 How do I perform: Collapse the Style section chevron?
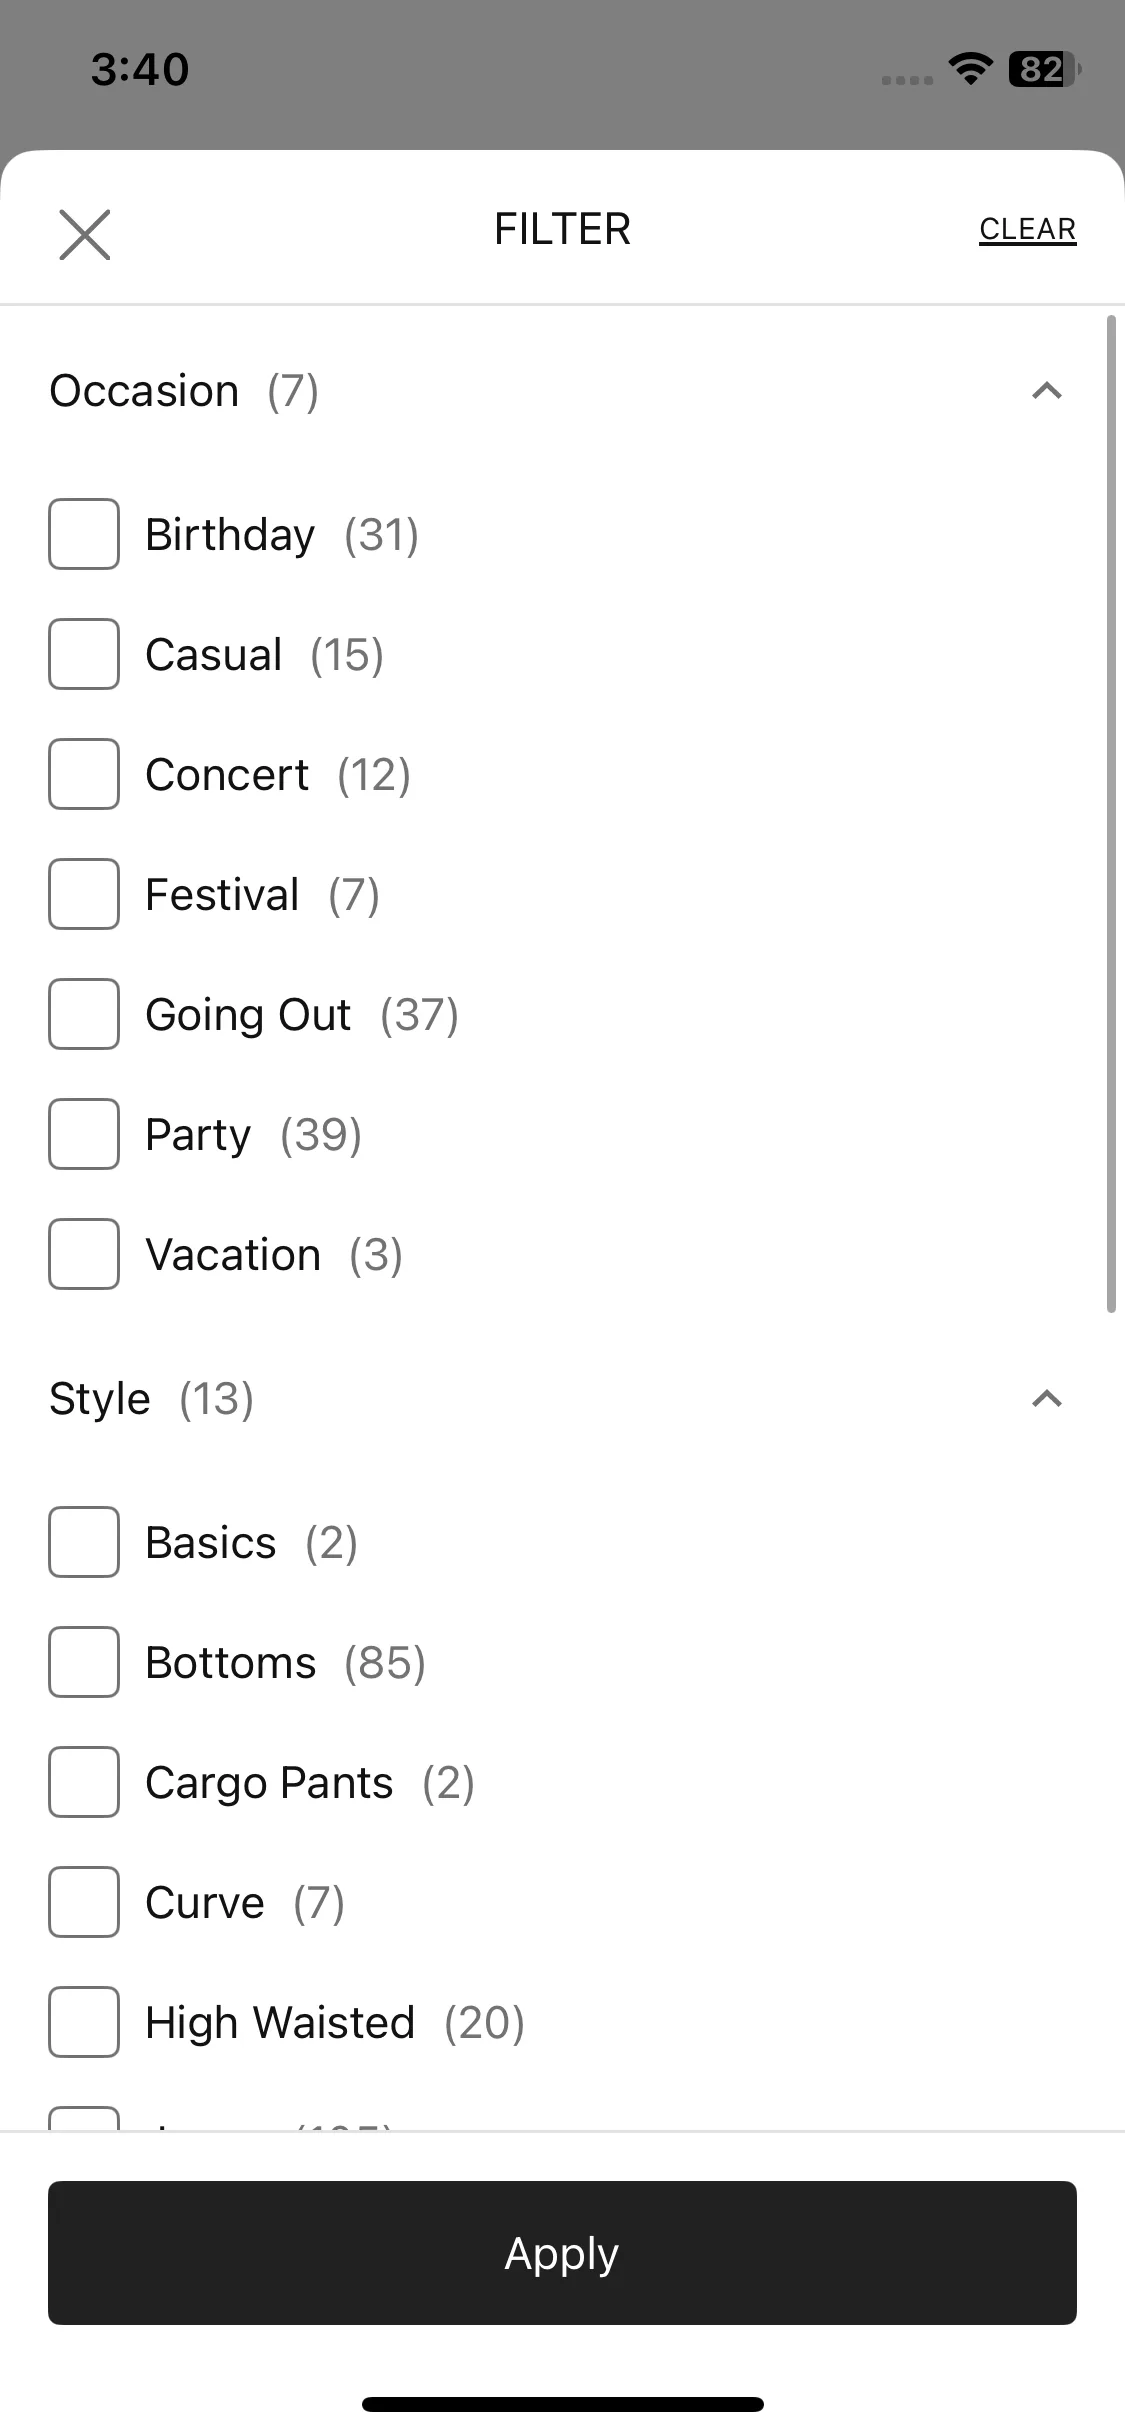point(1046,1399)
